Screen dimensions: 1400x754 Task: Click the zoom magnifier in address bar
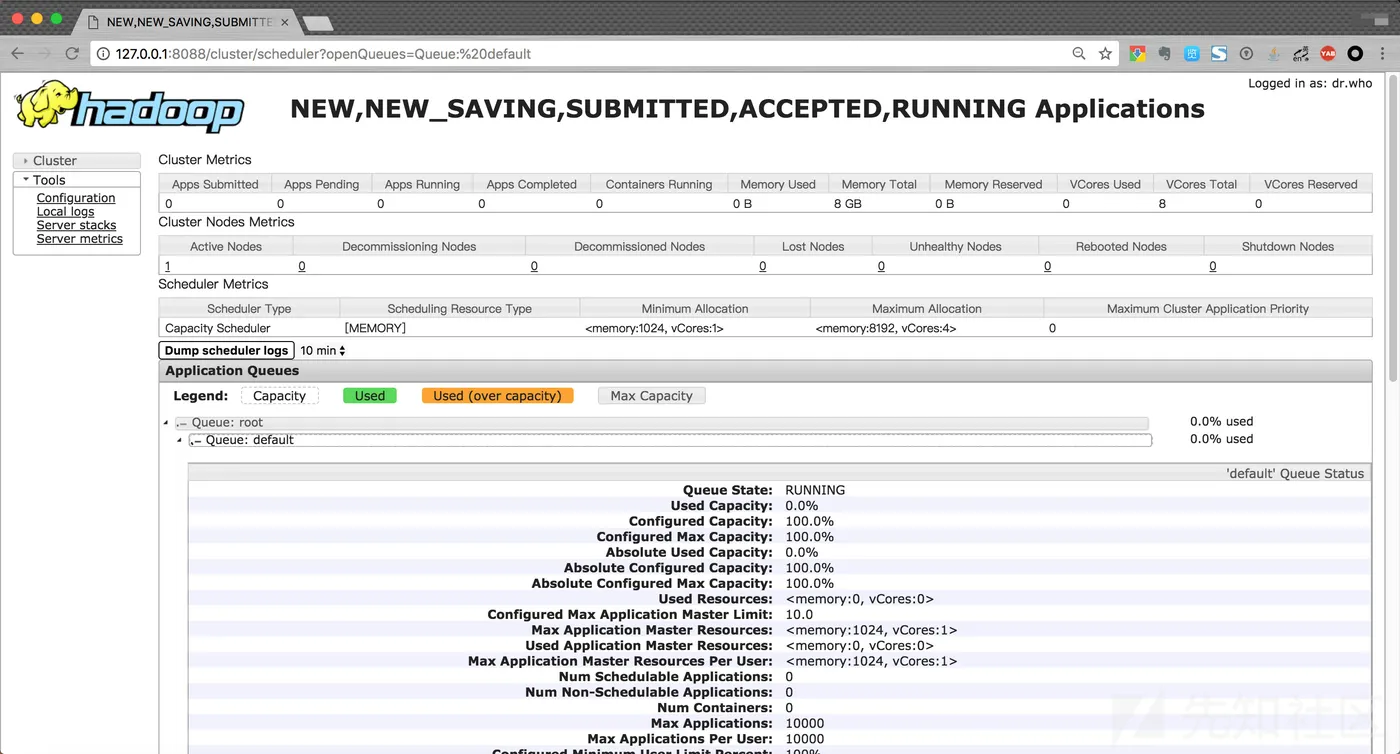point(1079,54)
